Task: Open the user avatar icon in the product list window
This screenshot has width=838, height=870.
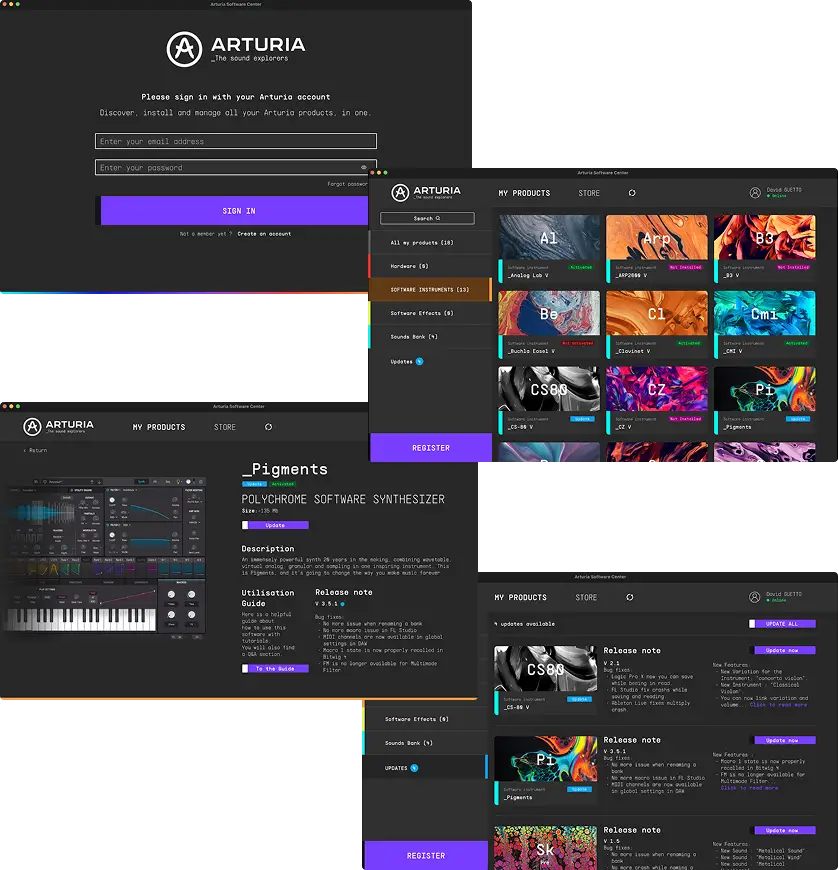Action: coord(755,193)
